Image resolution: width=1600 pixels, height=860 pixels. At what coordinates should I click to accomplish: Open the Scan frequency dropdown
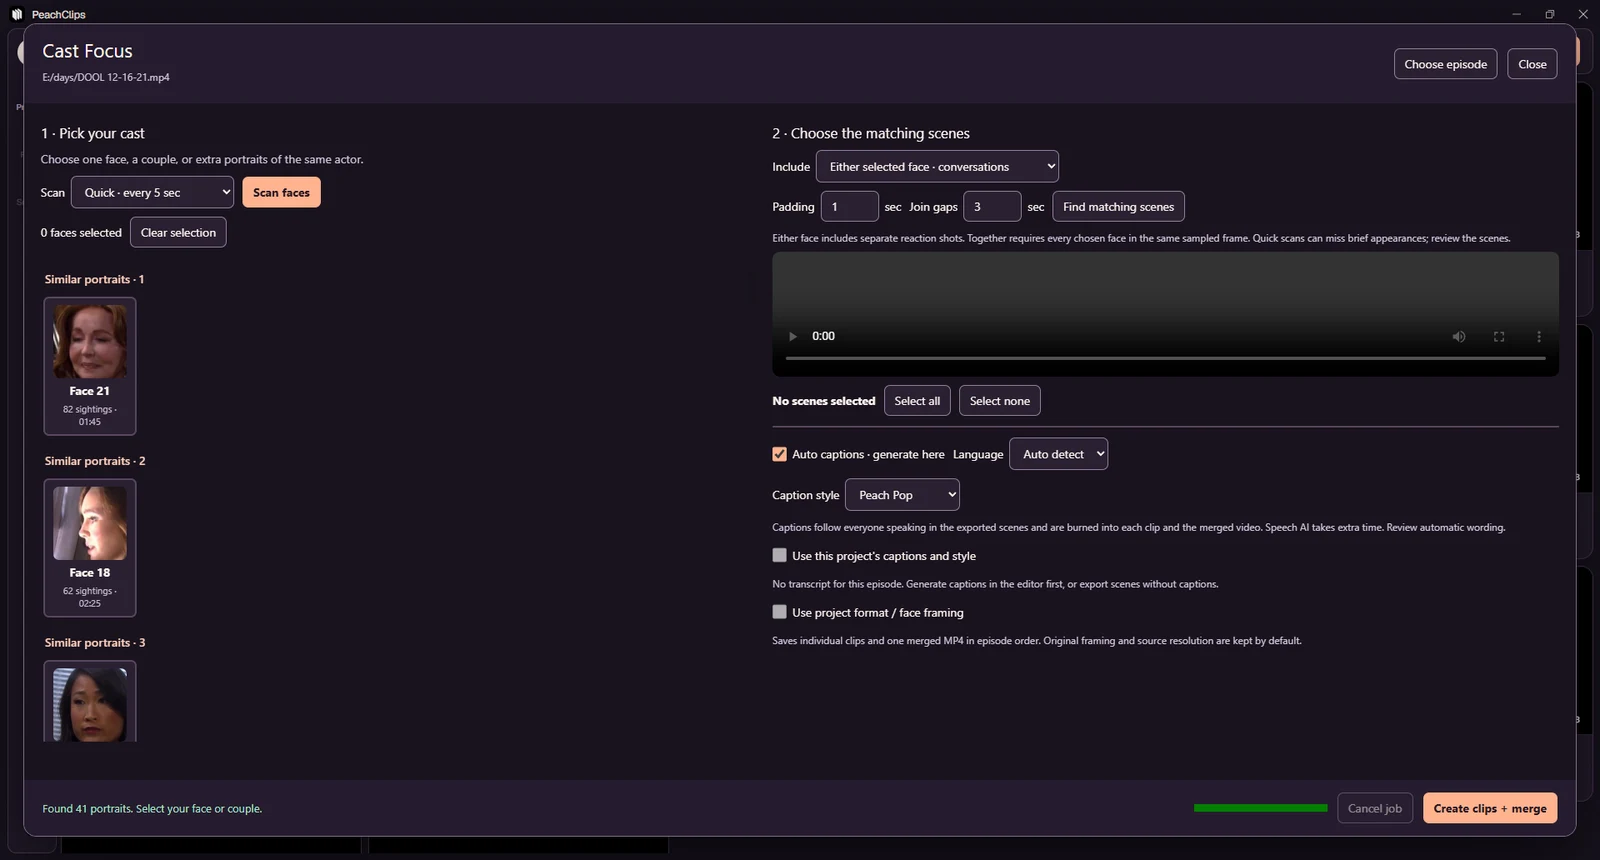click(153, 192)
